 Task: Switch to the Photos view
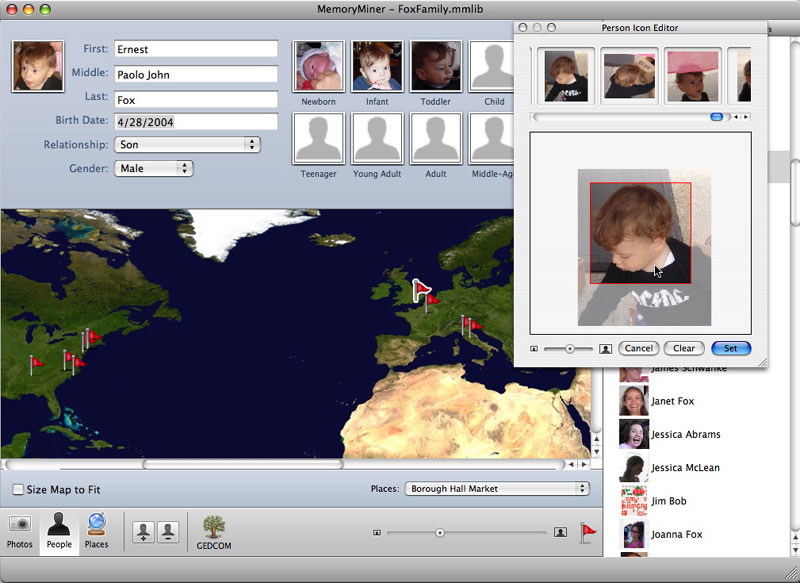[19, 530]
